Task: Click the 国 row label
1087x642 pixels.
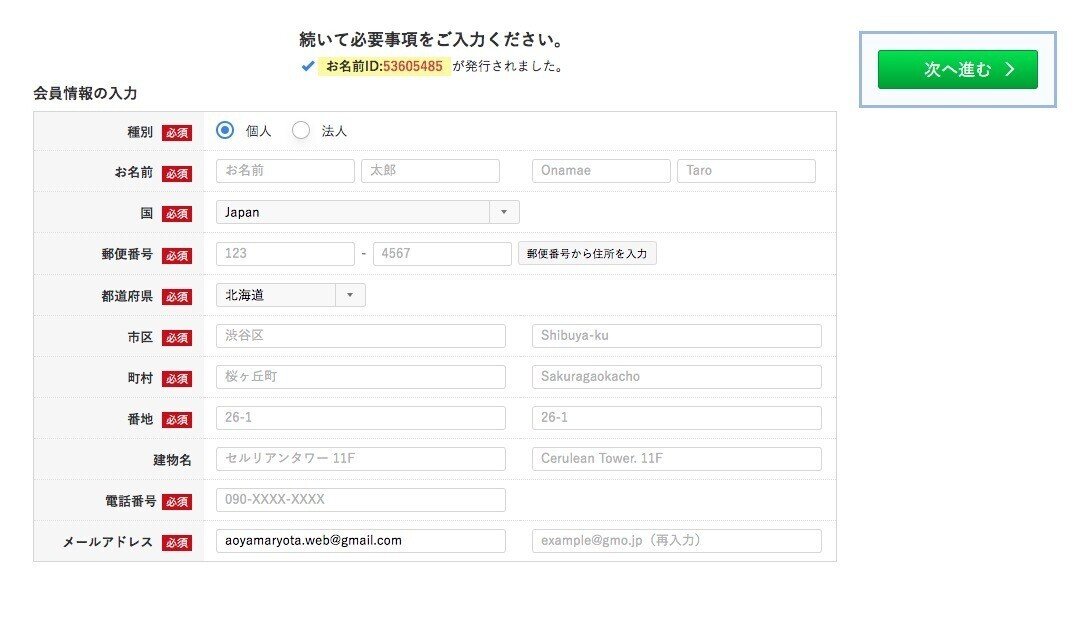Action: [147, 214]
